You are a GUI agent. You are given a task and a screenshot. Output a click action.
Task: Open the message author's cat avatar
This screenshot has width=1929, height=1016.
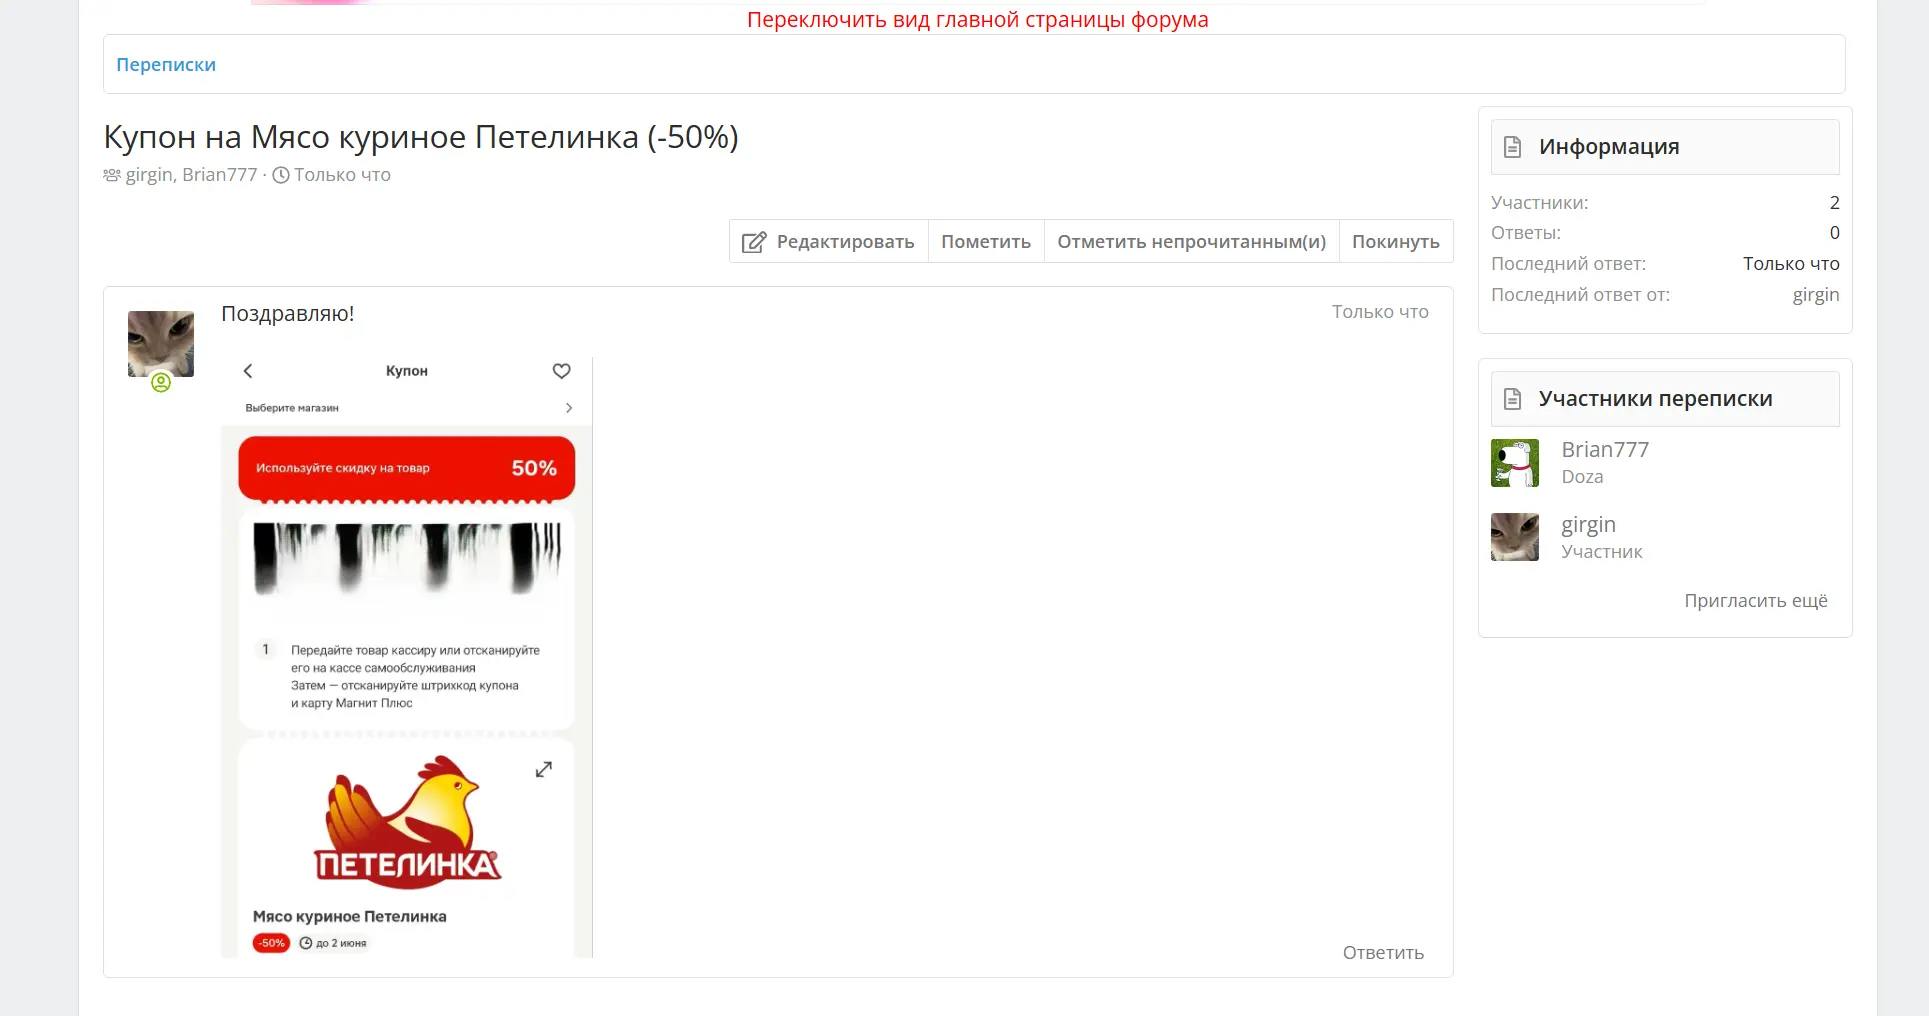161,344
